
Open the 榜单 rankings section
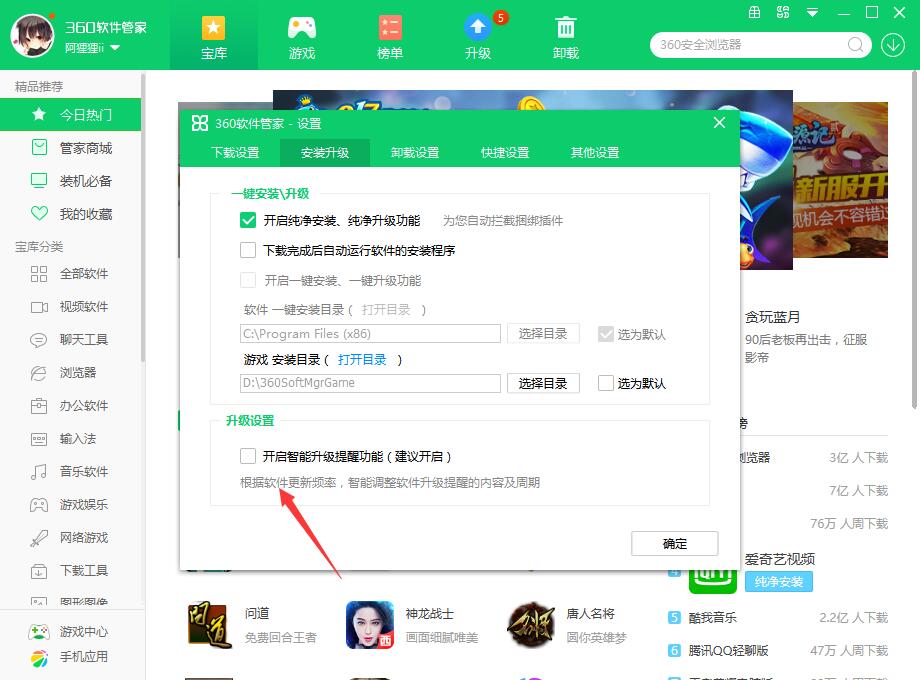tap(389, 35)
